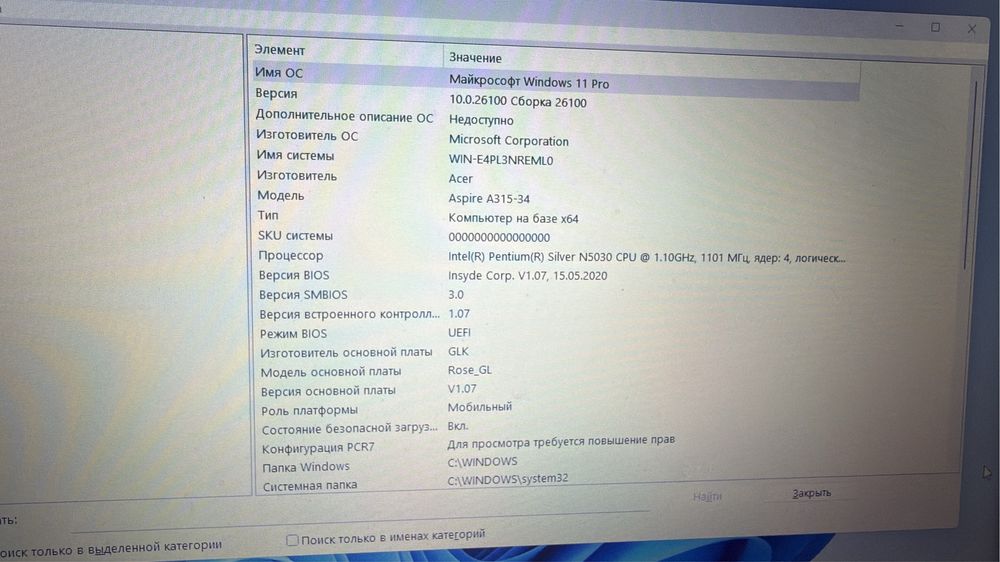Maximize the System Information window
Screen dimensions: 1000x562
click(x=935, y=27)
